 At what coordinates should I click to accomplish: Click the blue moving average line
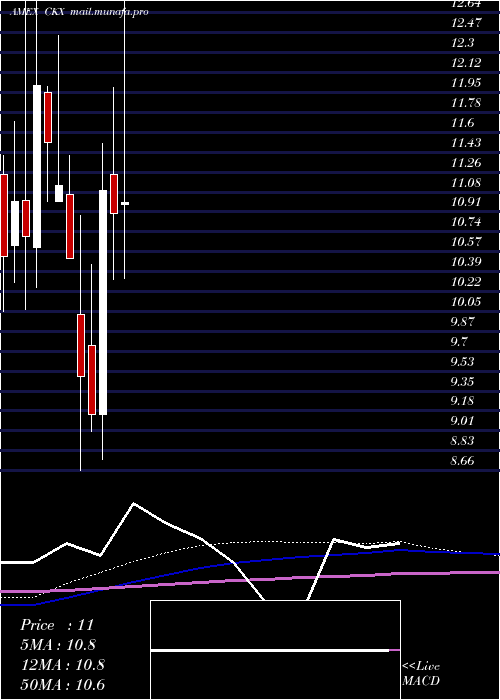click(x=250, y=560)
